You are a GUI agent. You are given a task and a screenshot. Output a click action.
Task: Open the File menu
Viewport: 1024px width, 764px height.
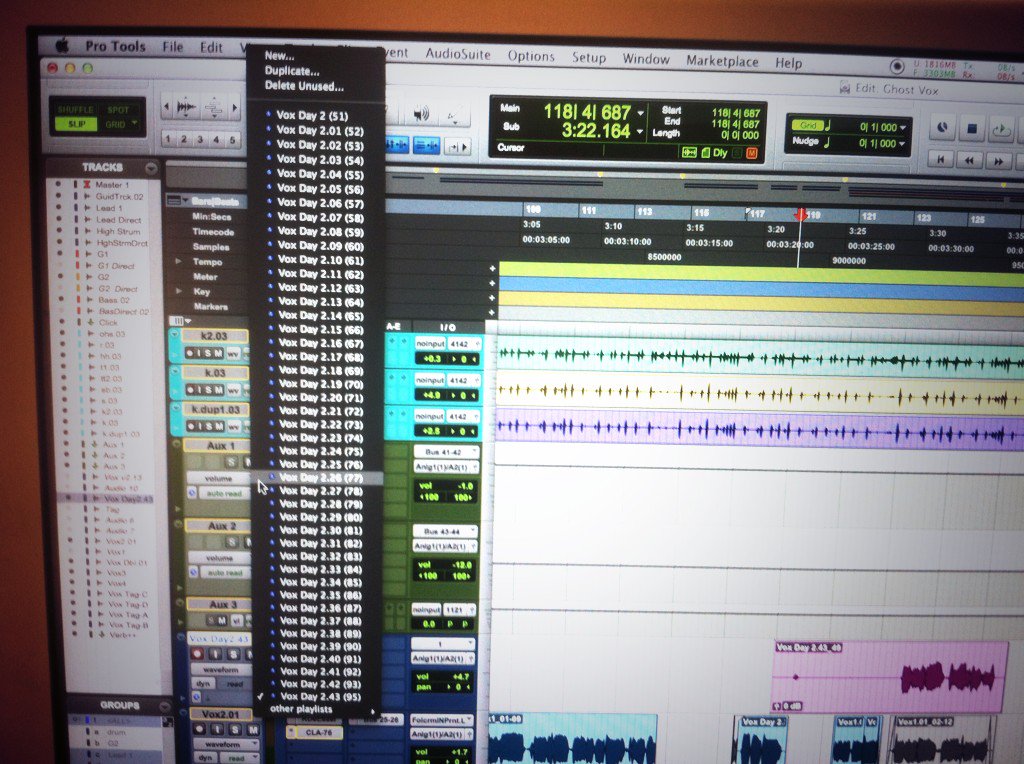point(172,47)
